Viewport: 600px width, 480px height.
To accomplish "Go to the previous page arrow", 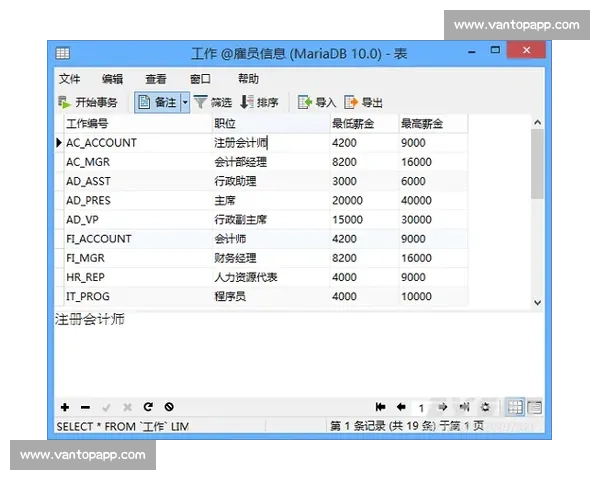I will pos(401,407).
